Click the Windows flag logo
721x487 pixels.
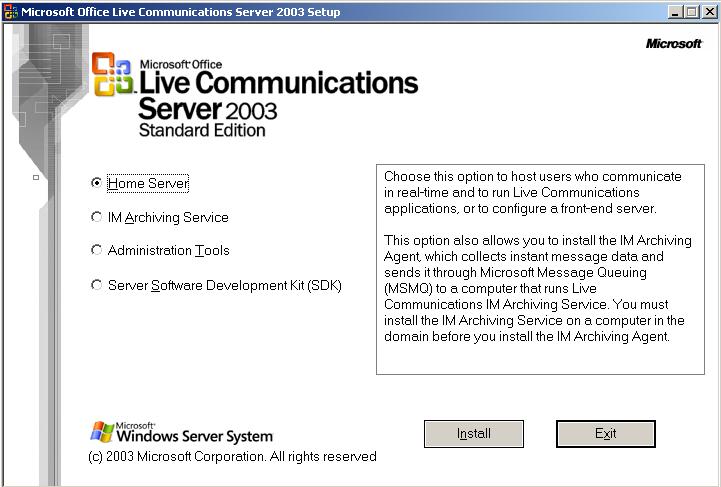point(101,432)
